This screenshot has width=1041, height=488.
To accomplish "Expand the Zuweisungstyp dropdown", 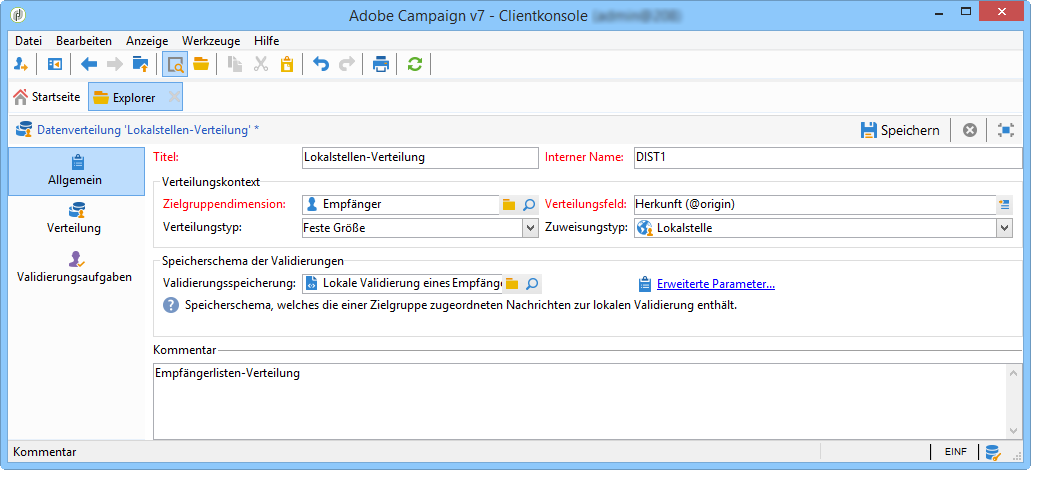I will click(1004, 228).
